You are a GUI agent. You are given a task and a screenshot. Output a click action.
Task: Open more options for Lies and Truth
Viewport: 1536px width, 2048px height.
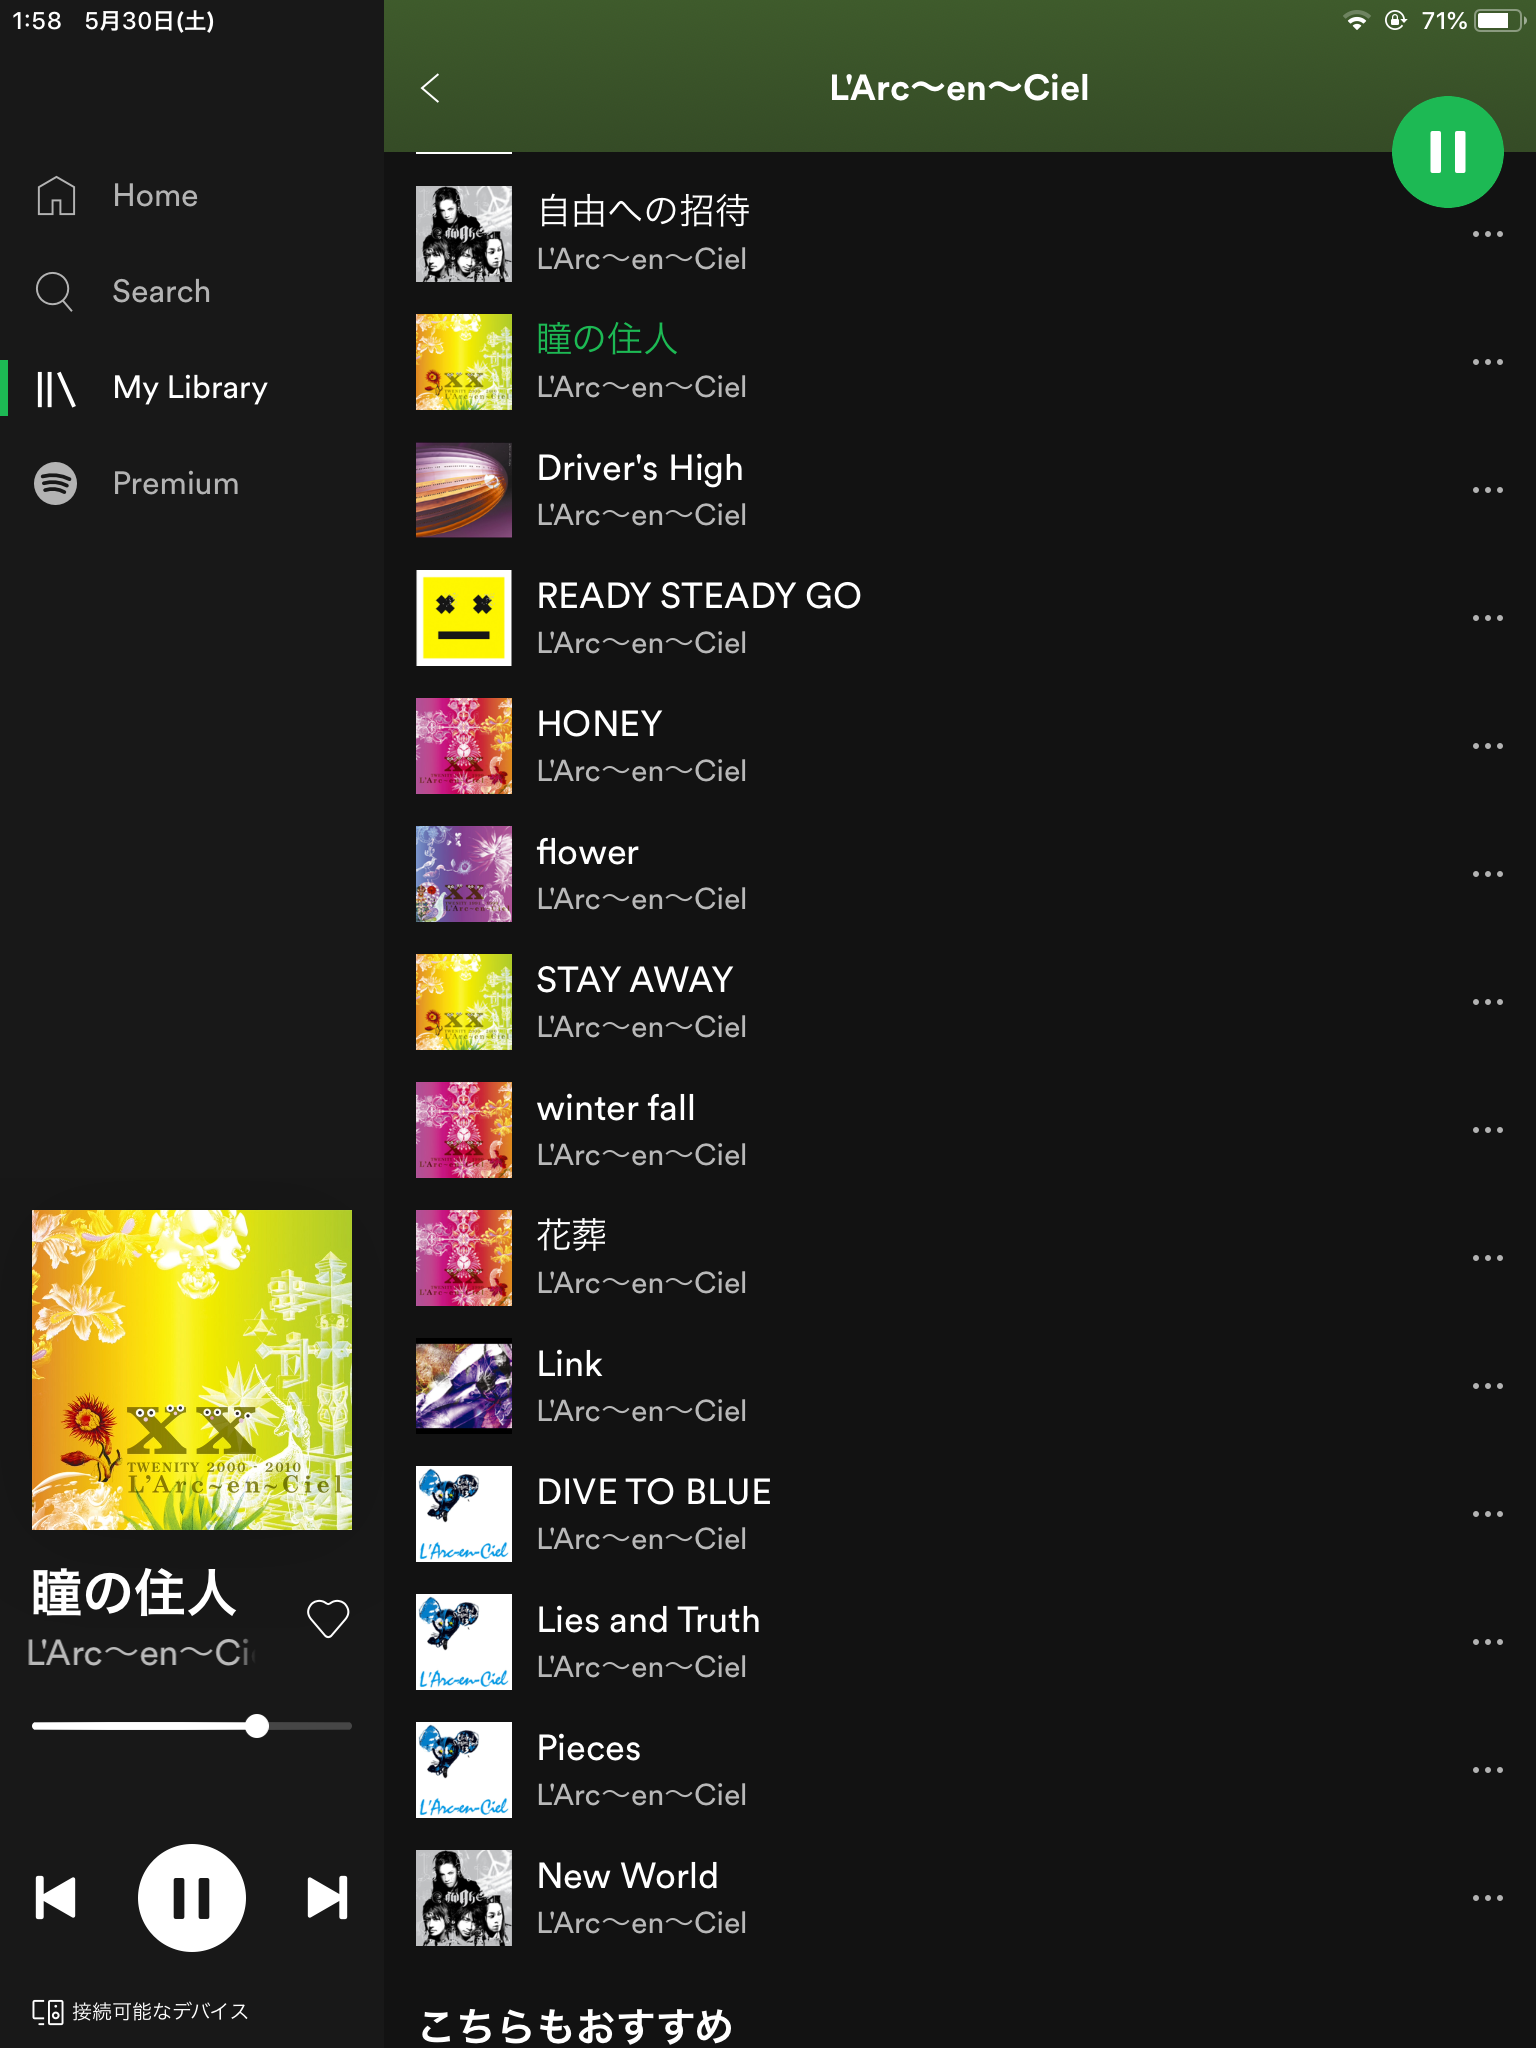1487,1642
